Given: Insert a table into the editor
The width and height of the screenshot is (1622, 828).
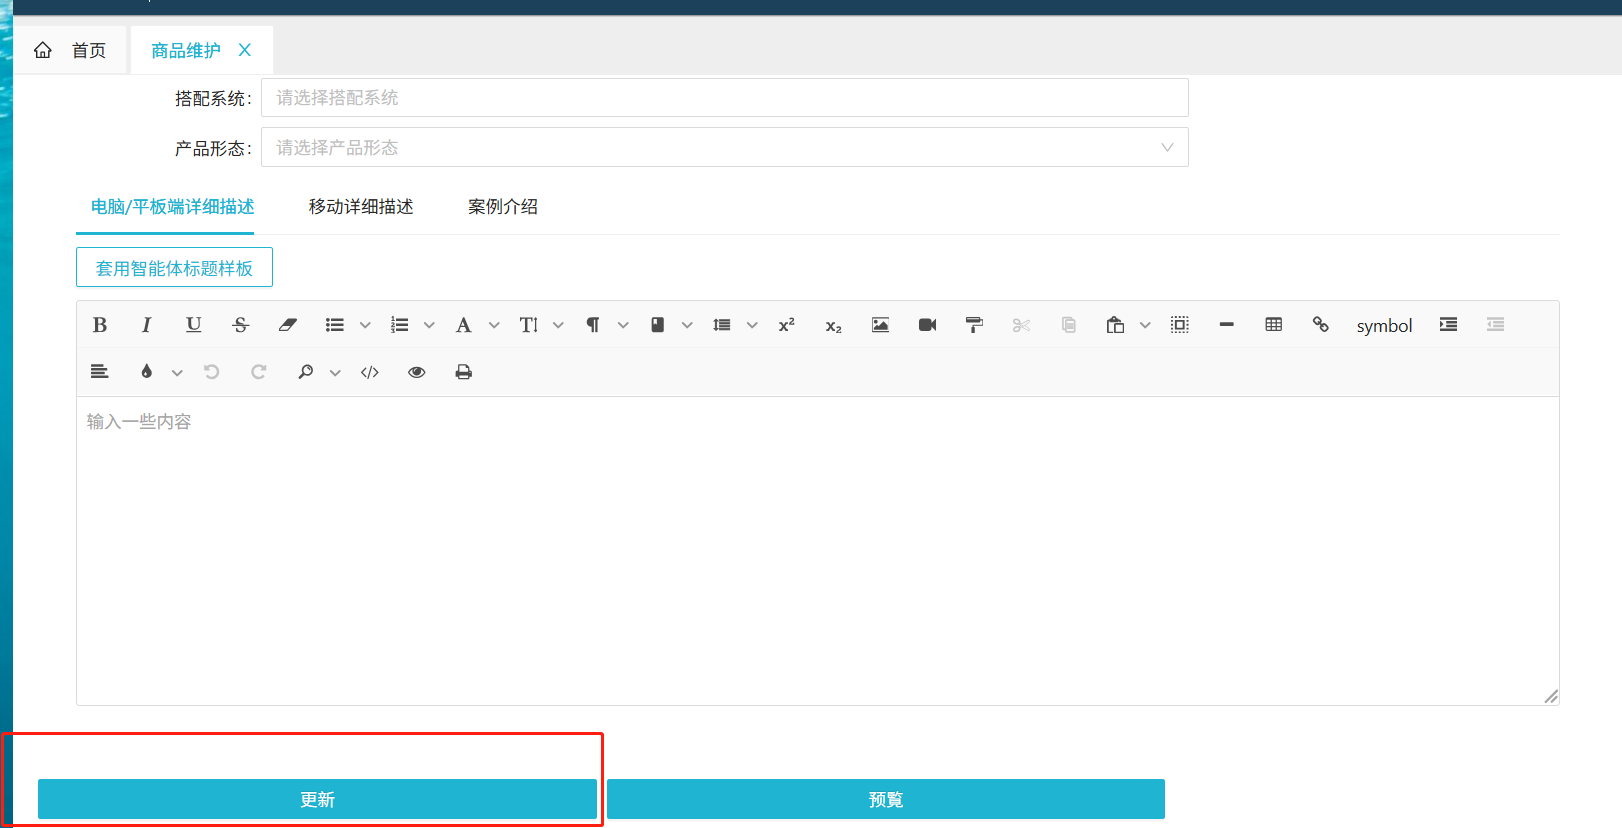Looking at the screenshot, I should tap(1273, 325).
